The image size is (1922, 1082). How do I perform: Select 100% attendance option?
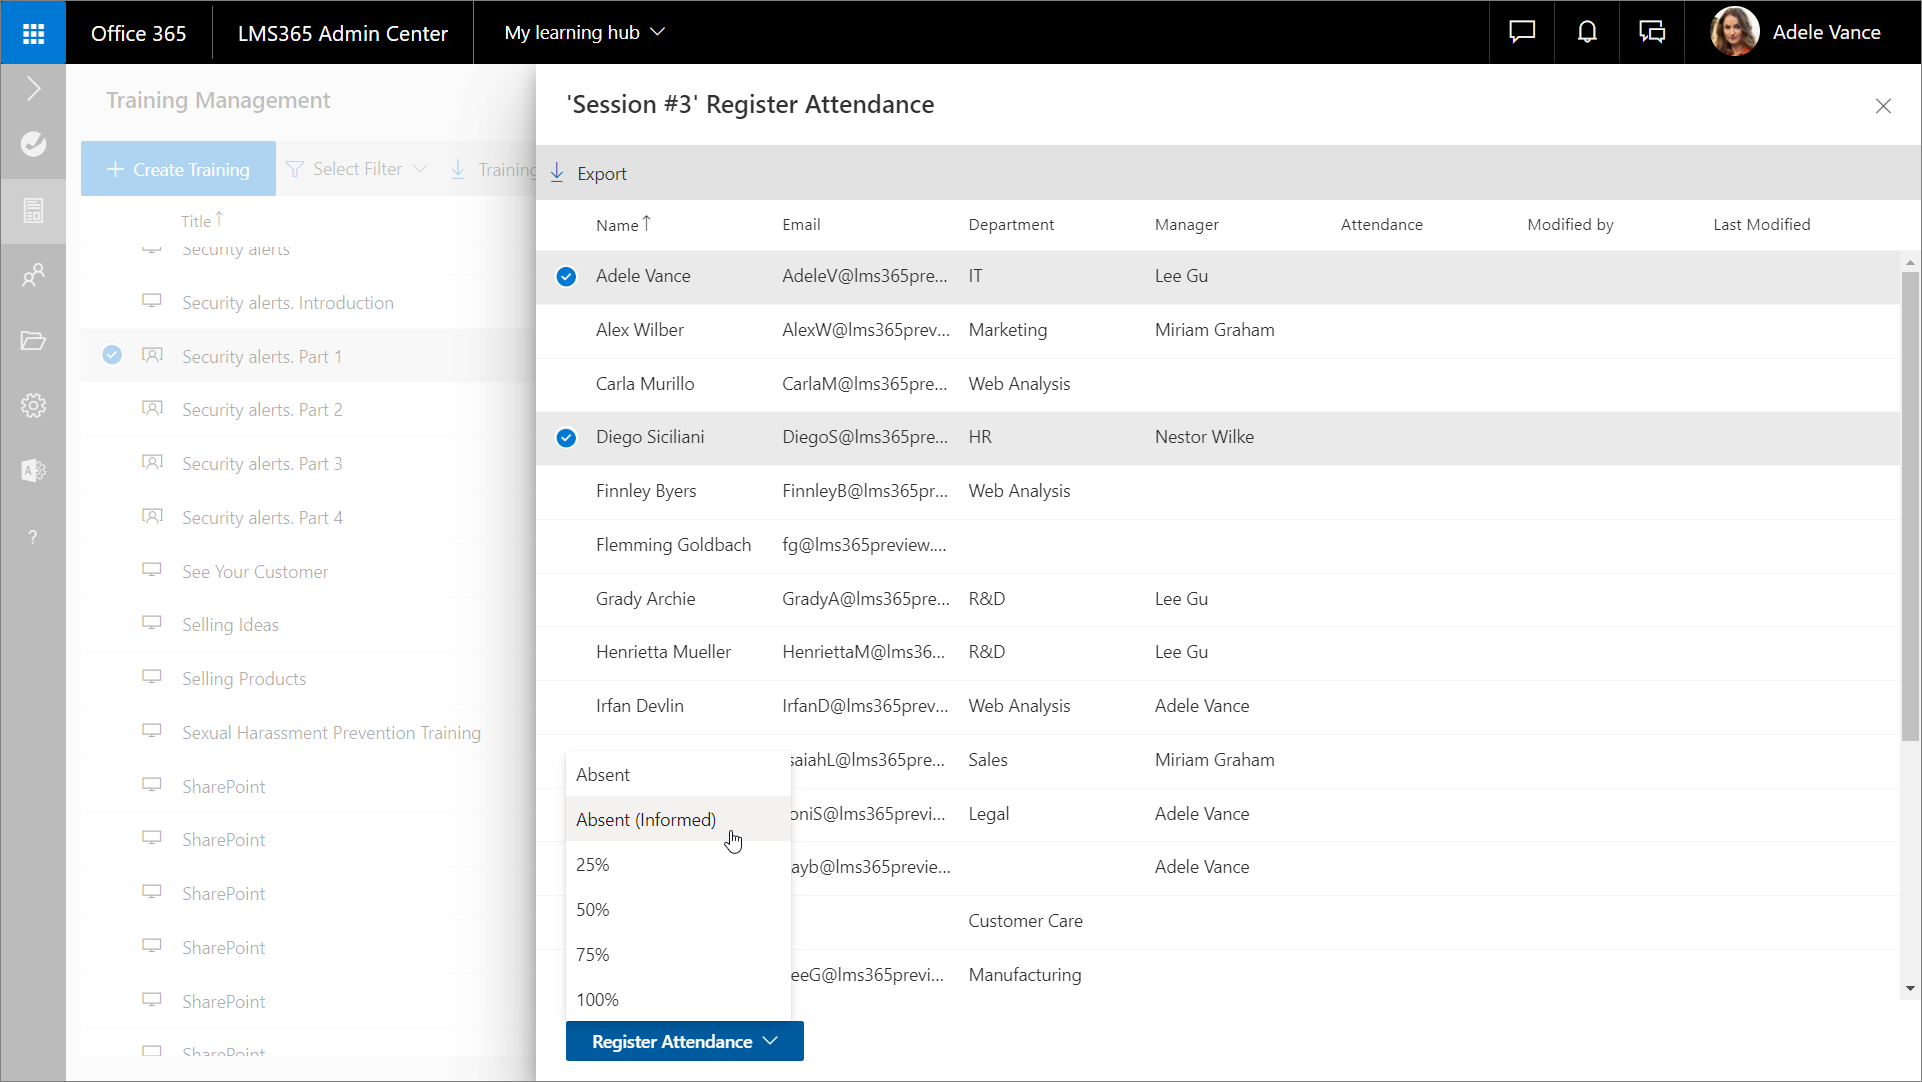[x=598, y=999]
